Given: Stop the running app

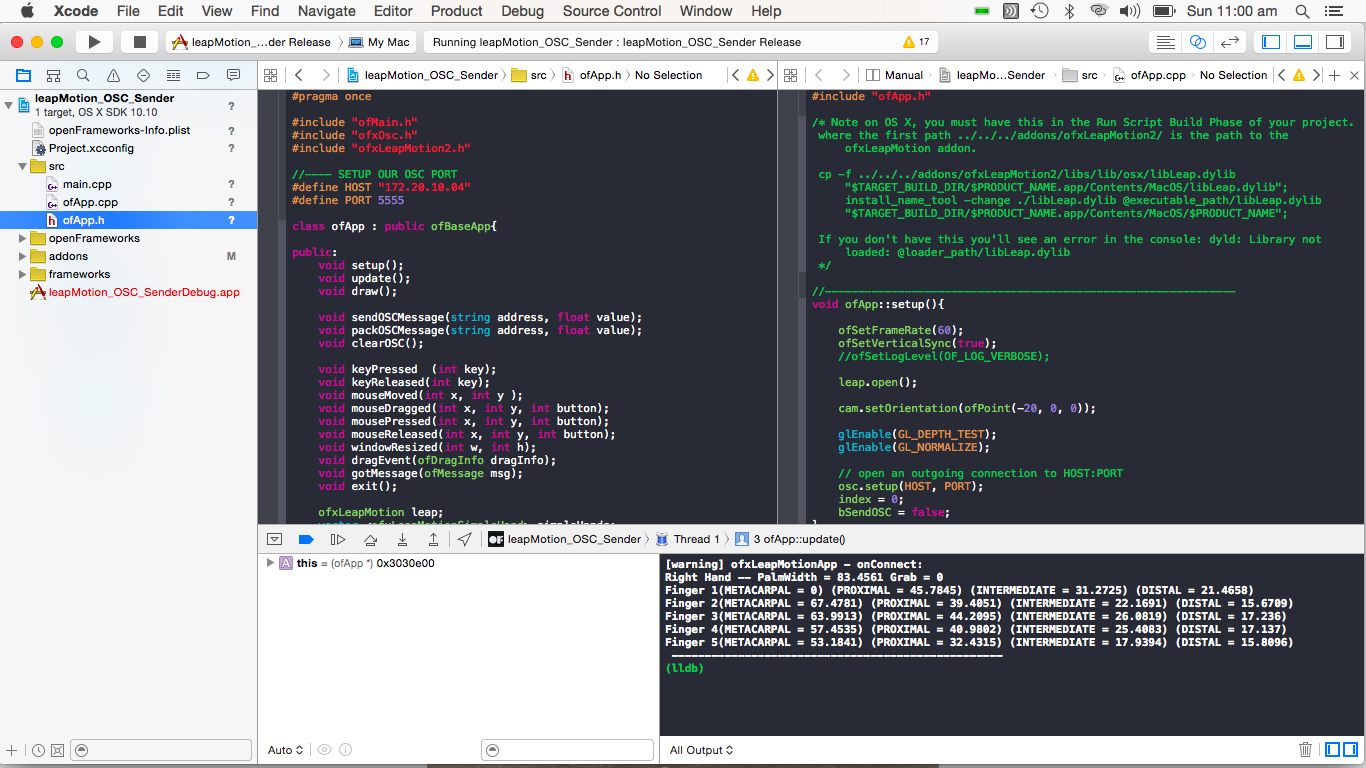Looking at the screenshot, I should click(x=140, y=42).
